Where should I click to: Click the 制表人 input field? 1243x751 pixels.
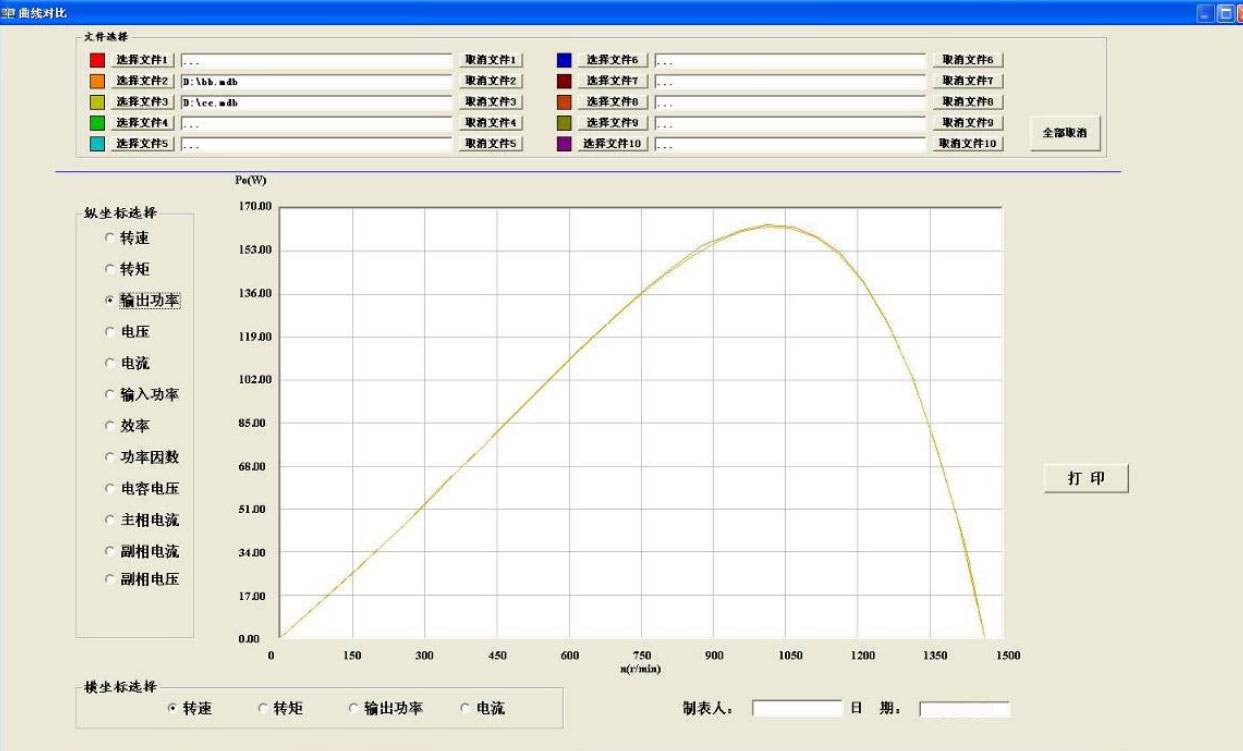[x=795, y=707]
